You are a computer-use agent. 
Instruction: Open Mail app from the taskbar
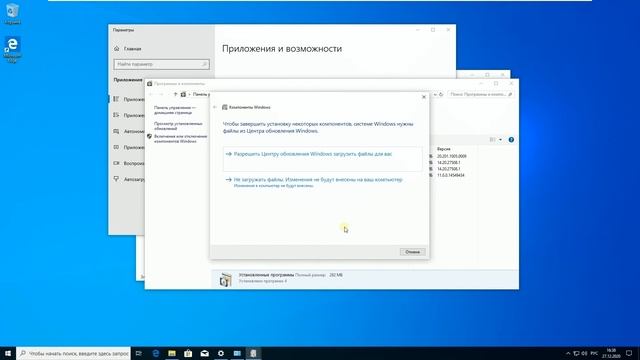coord(204,353)
